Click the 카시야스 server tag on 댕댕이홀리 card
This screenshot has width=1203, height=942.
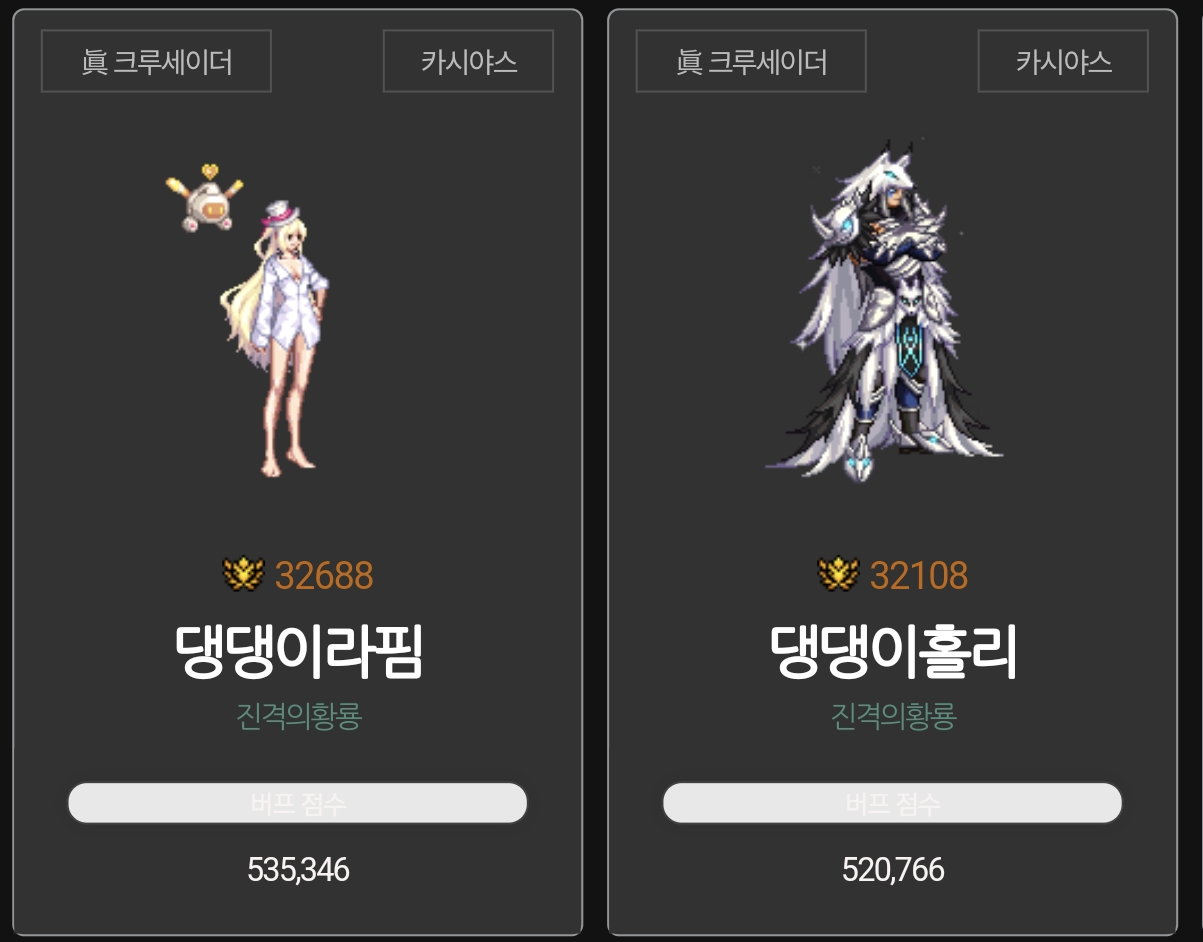pyautogui.click(x=1063, y=61)
